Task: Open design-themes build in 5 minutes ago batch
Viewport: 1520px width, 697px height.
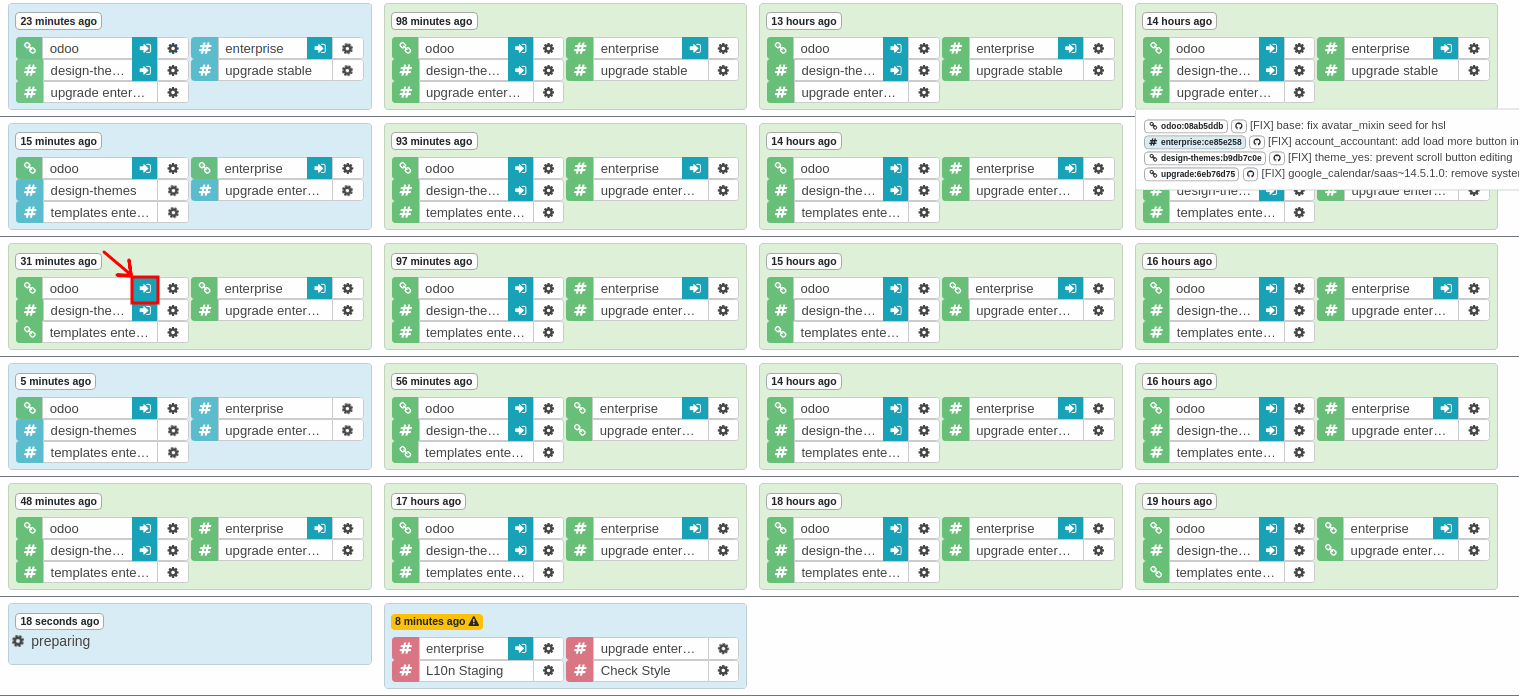Action: click(93, 431)
